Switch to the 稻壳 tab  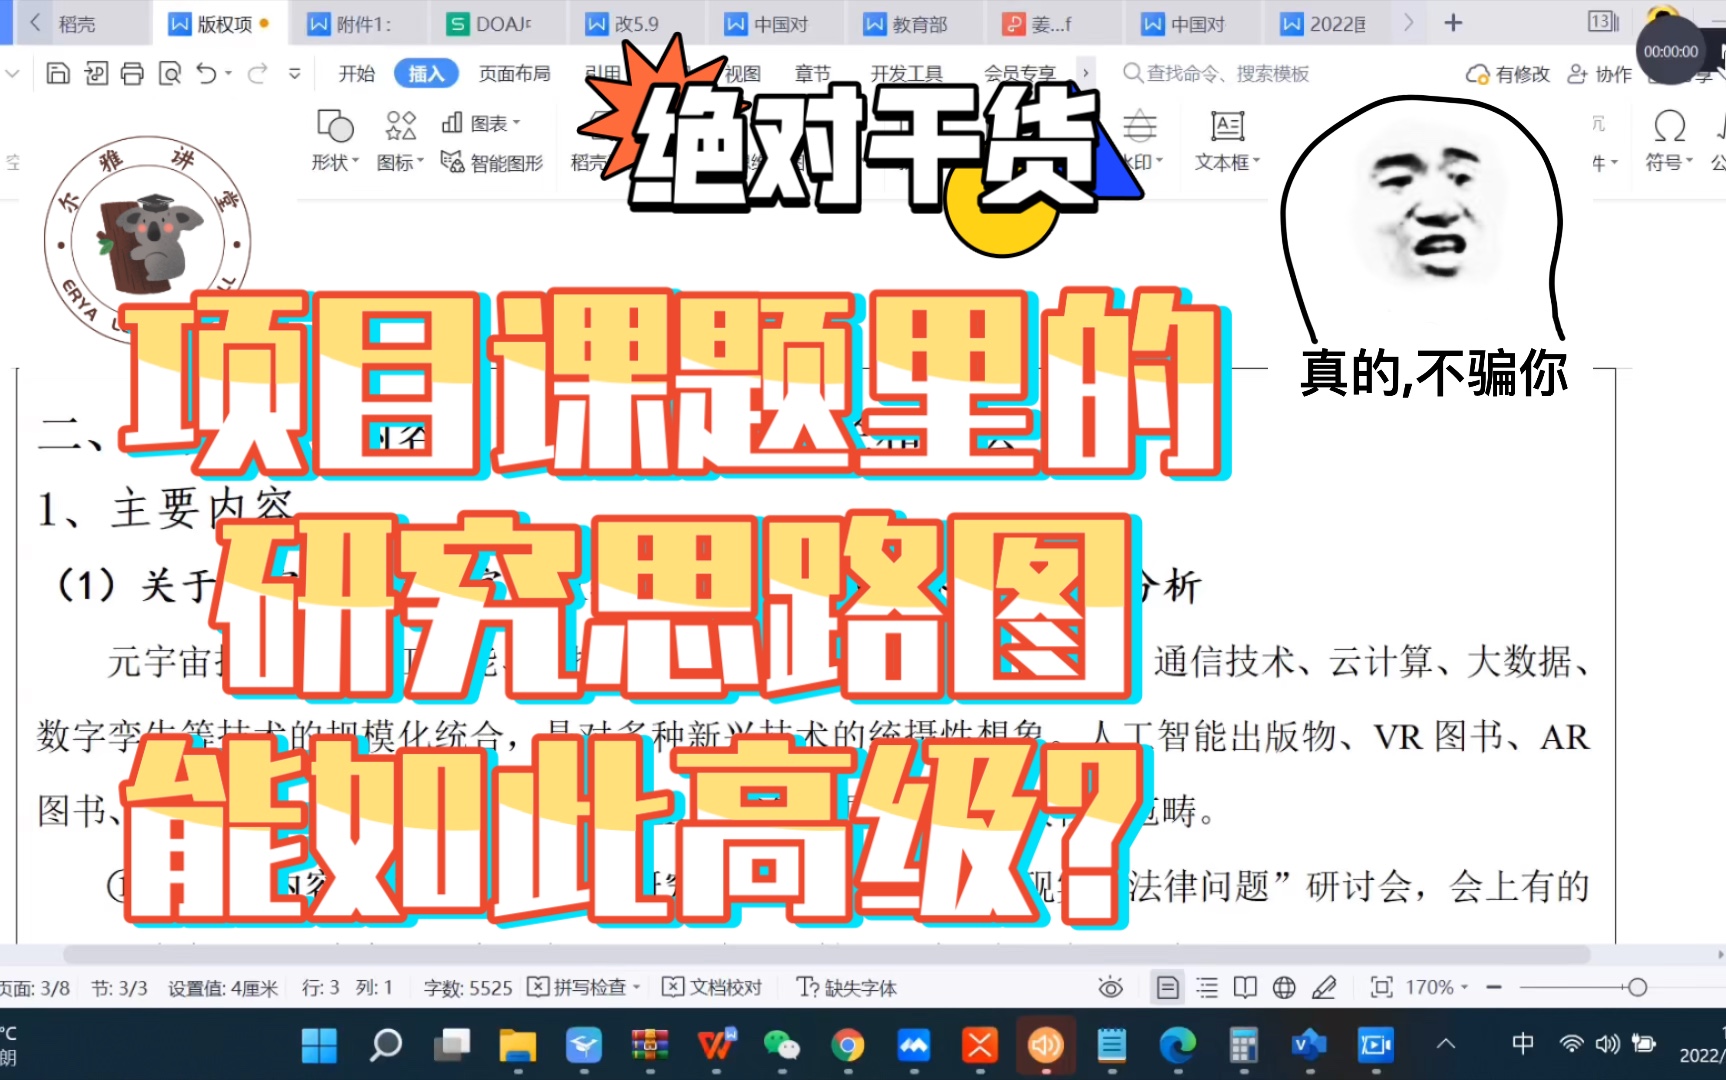76,23
